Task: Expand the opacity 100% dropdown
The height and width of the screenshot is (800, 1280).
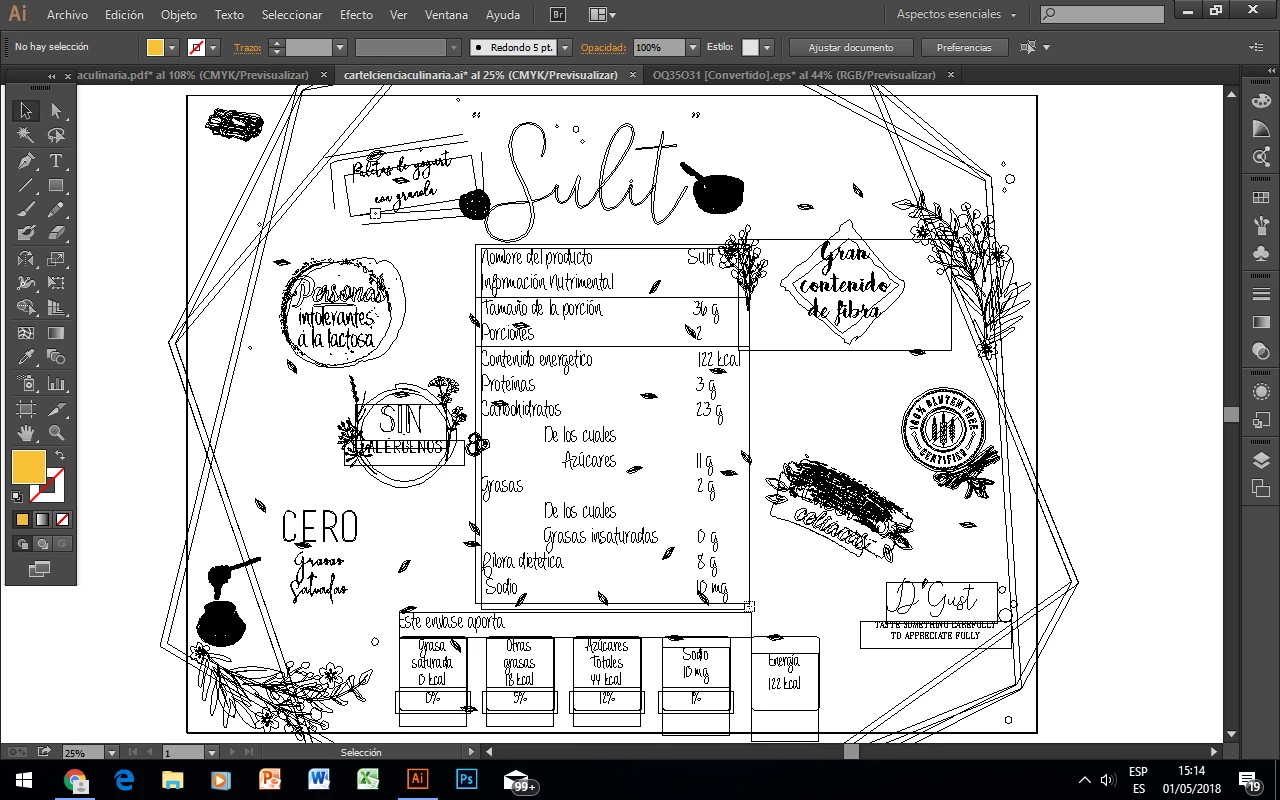Action: pyautogui.click(x=693, y=47)
